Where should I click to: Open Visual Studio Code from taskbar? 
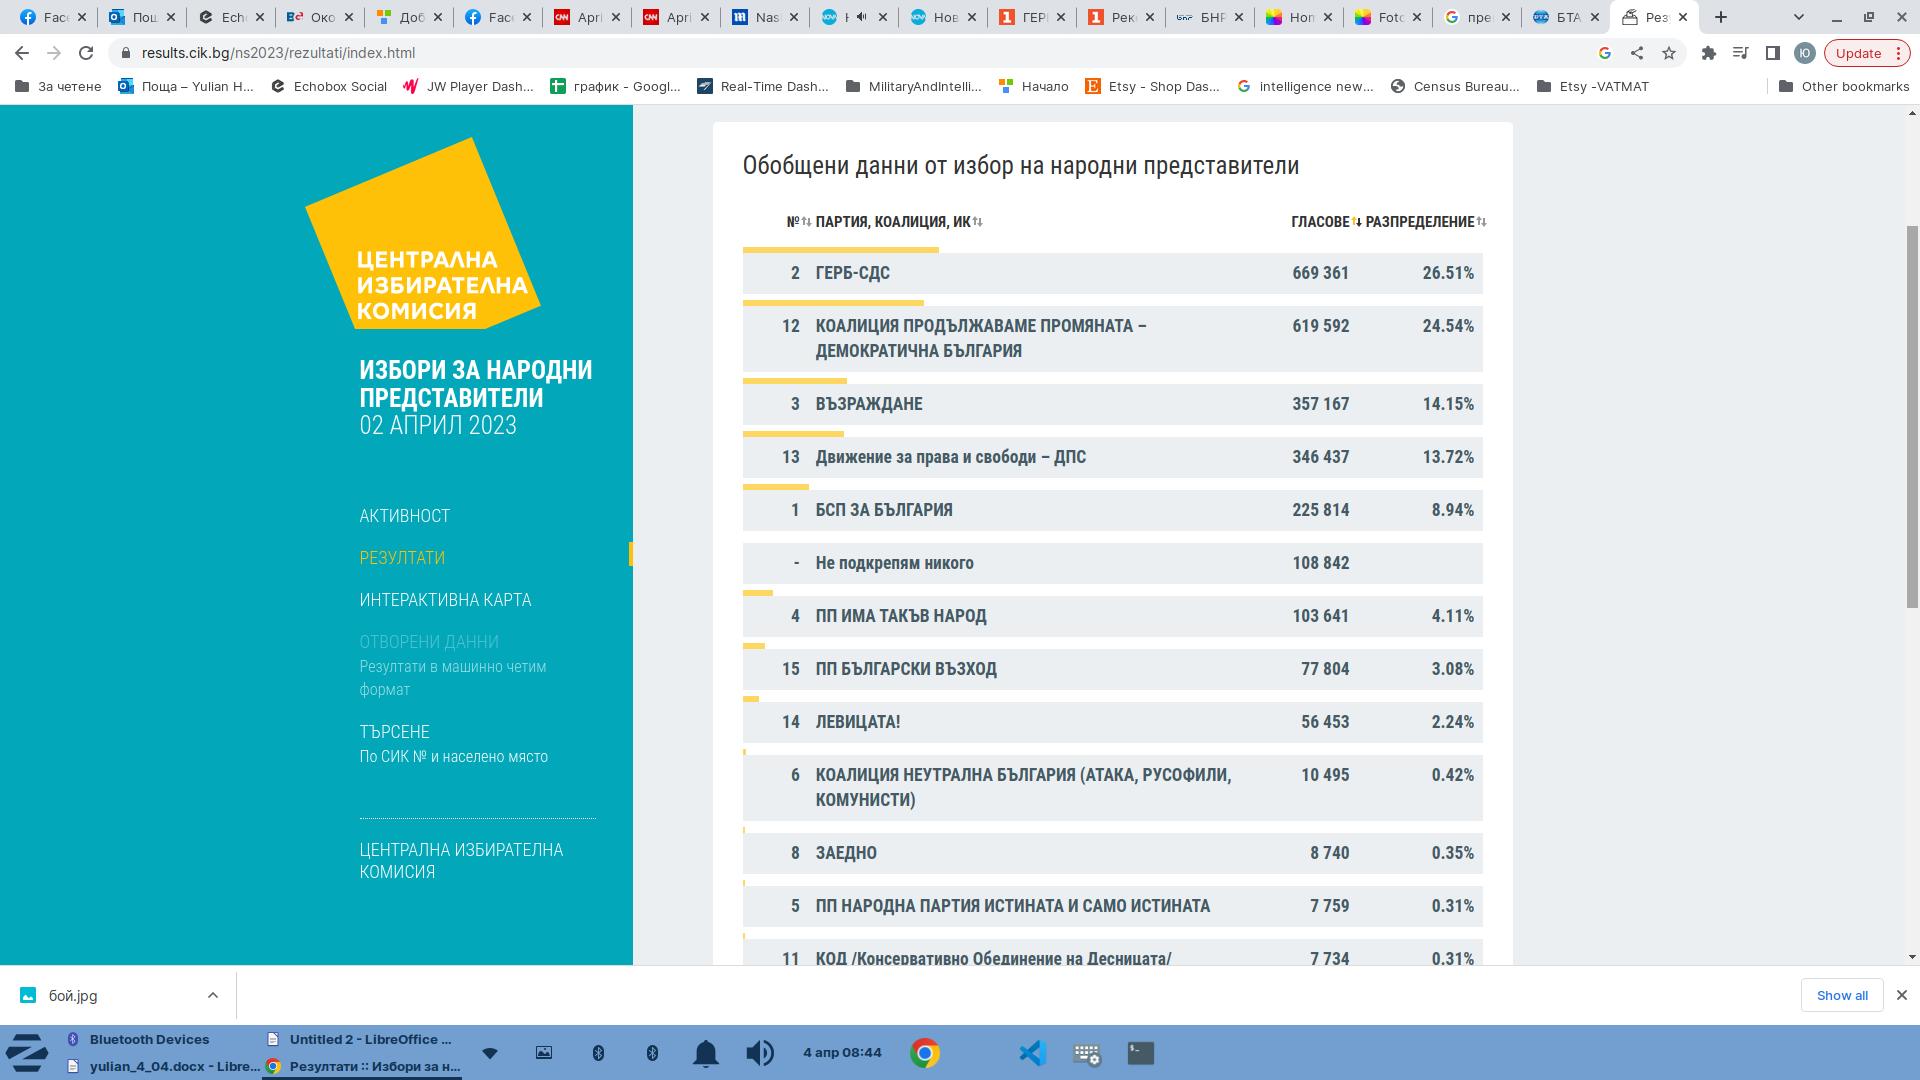[1032, 1053]
